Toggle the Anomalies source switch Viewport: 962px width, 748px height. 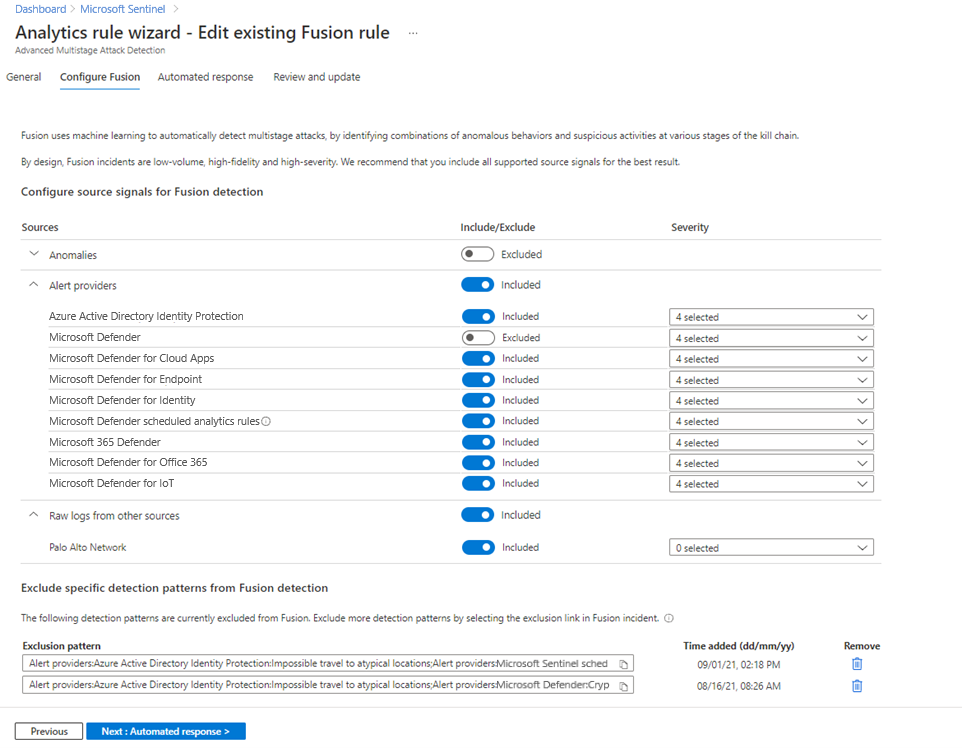[477, 254]
